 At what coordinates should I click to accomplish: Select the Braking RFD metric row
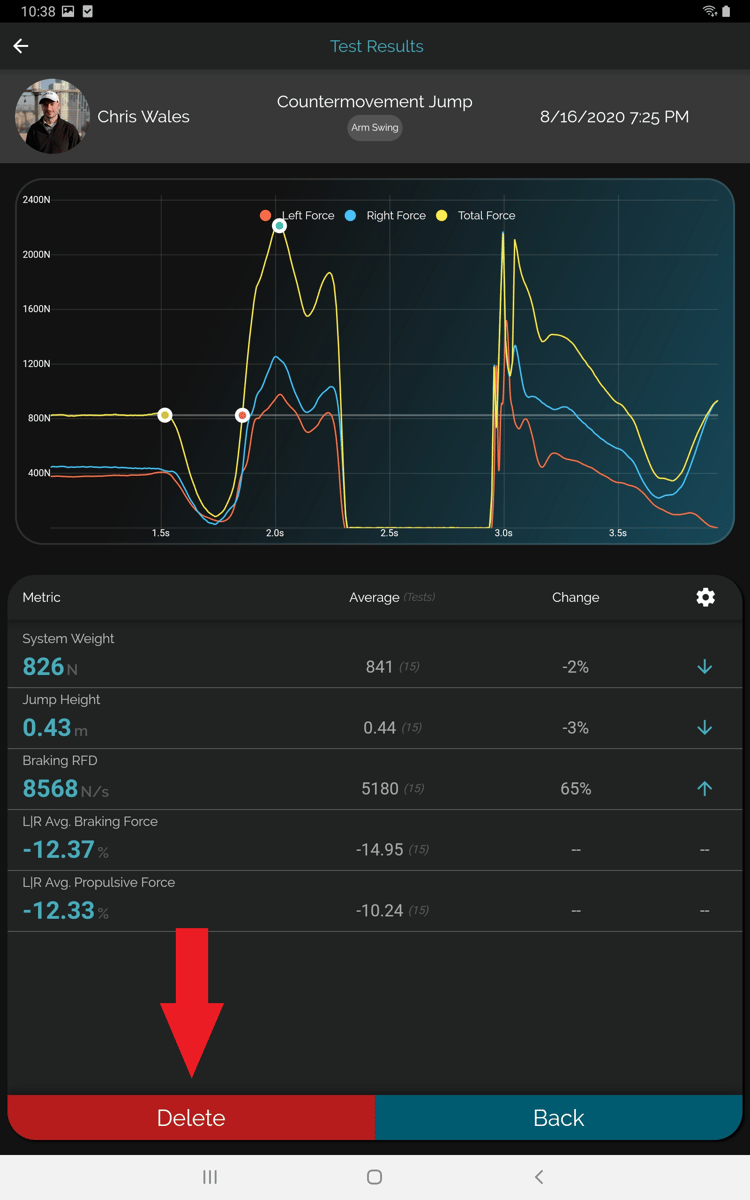click(x=375, y=779)
